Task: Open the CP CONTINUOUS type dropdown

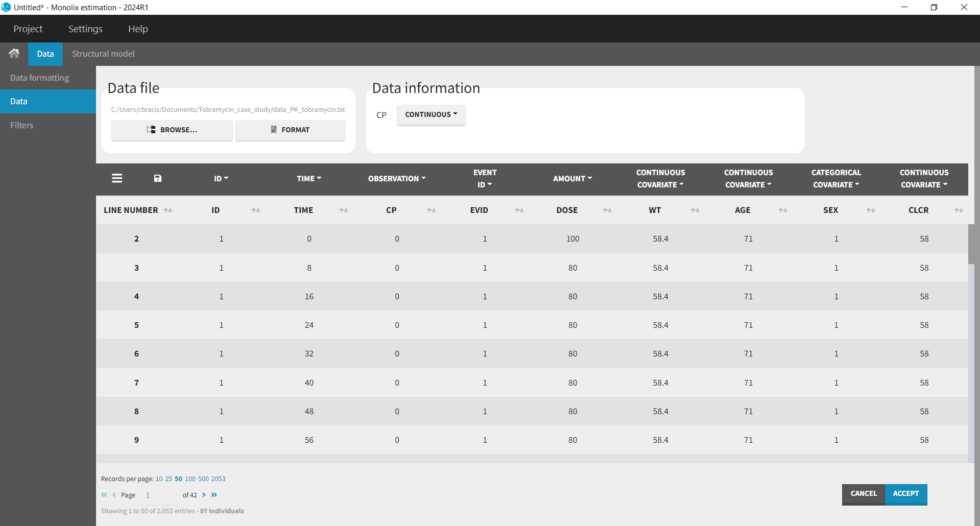Action: coord(431,115)
